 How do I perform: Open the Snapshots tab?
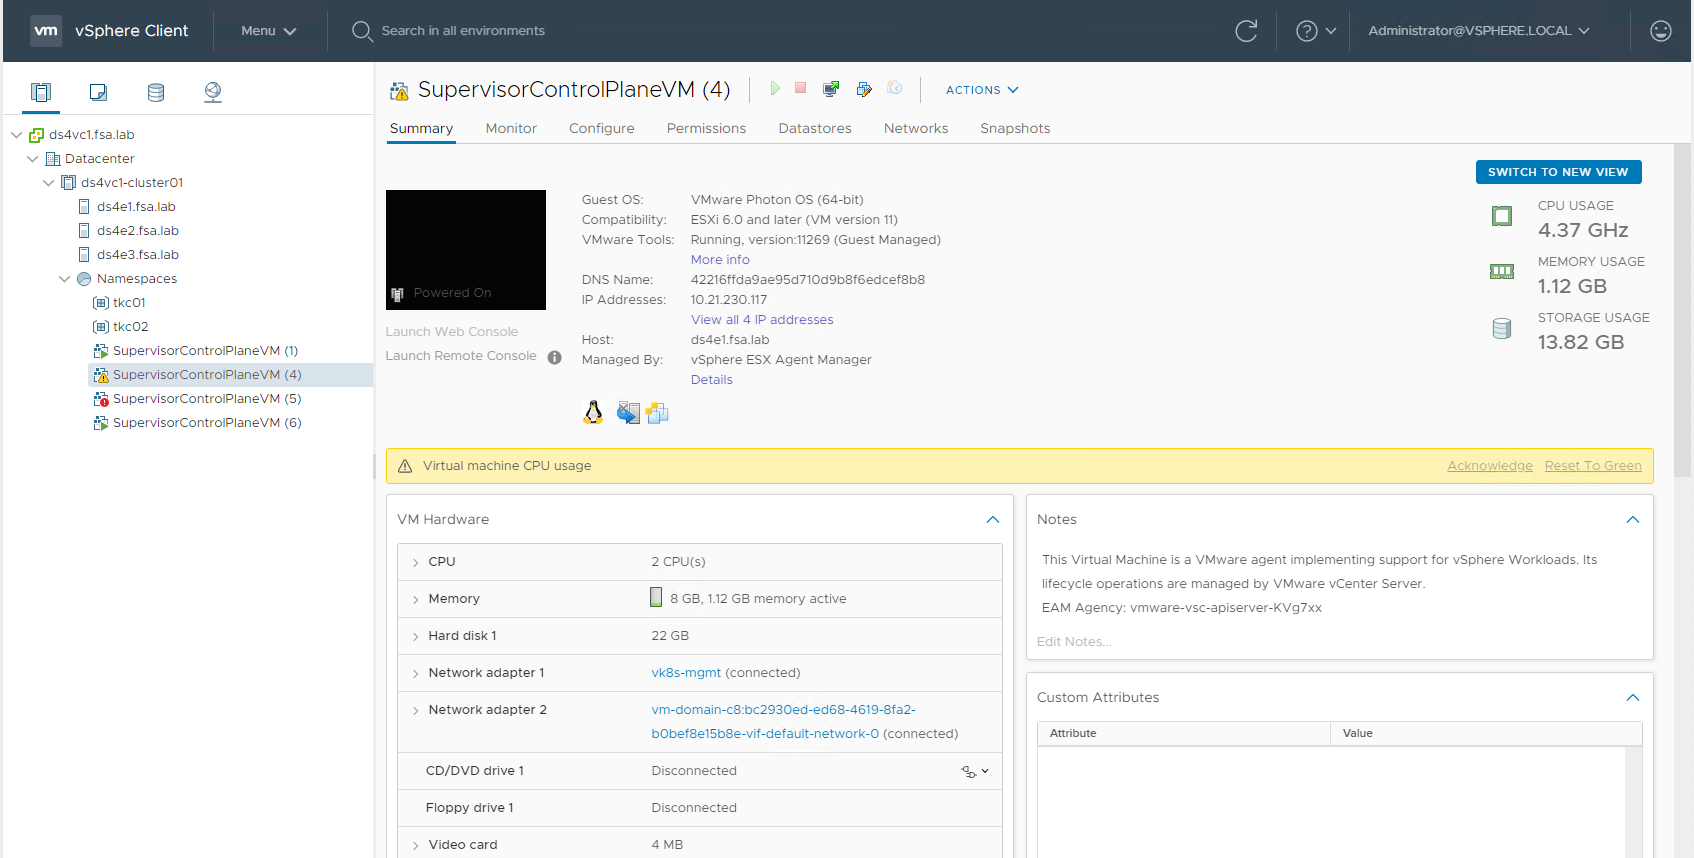point(1015,128)
